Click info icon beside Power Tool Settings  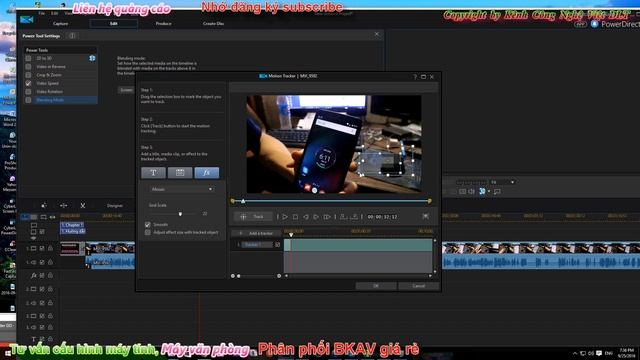tap(72, 36)
